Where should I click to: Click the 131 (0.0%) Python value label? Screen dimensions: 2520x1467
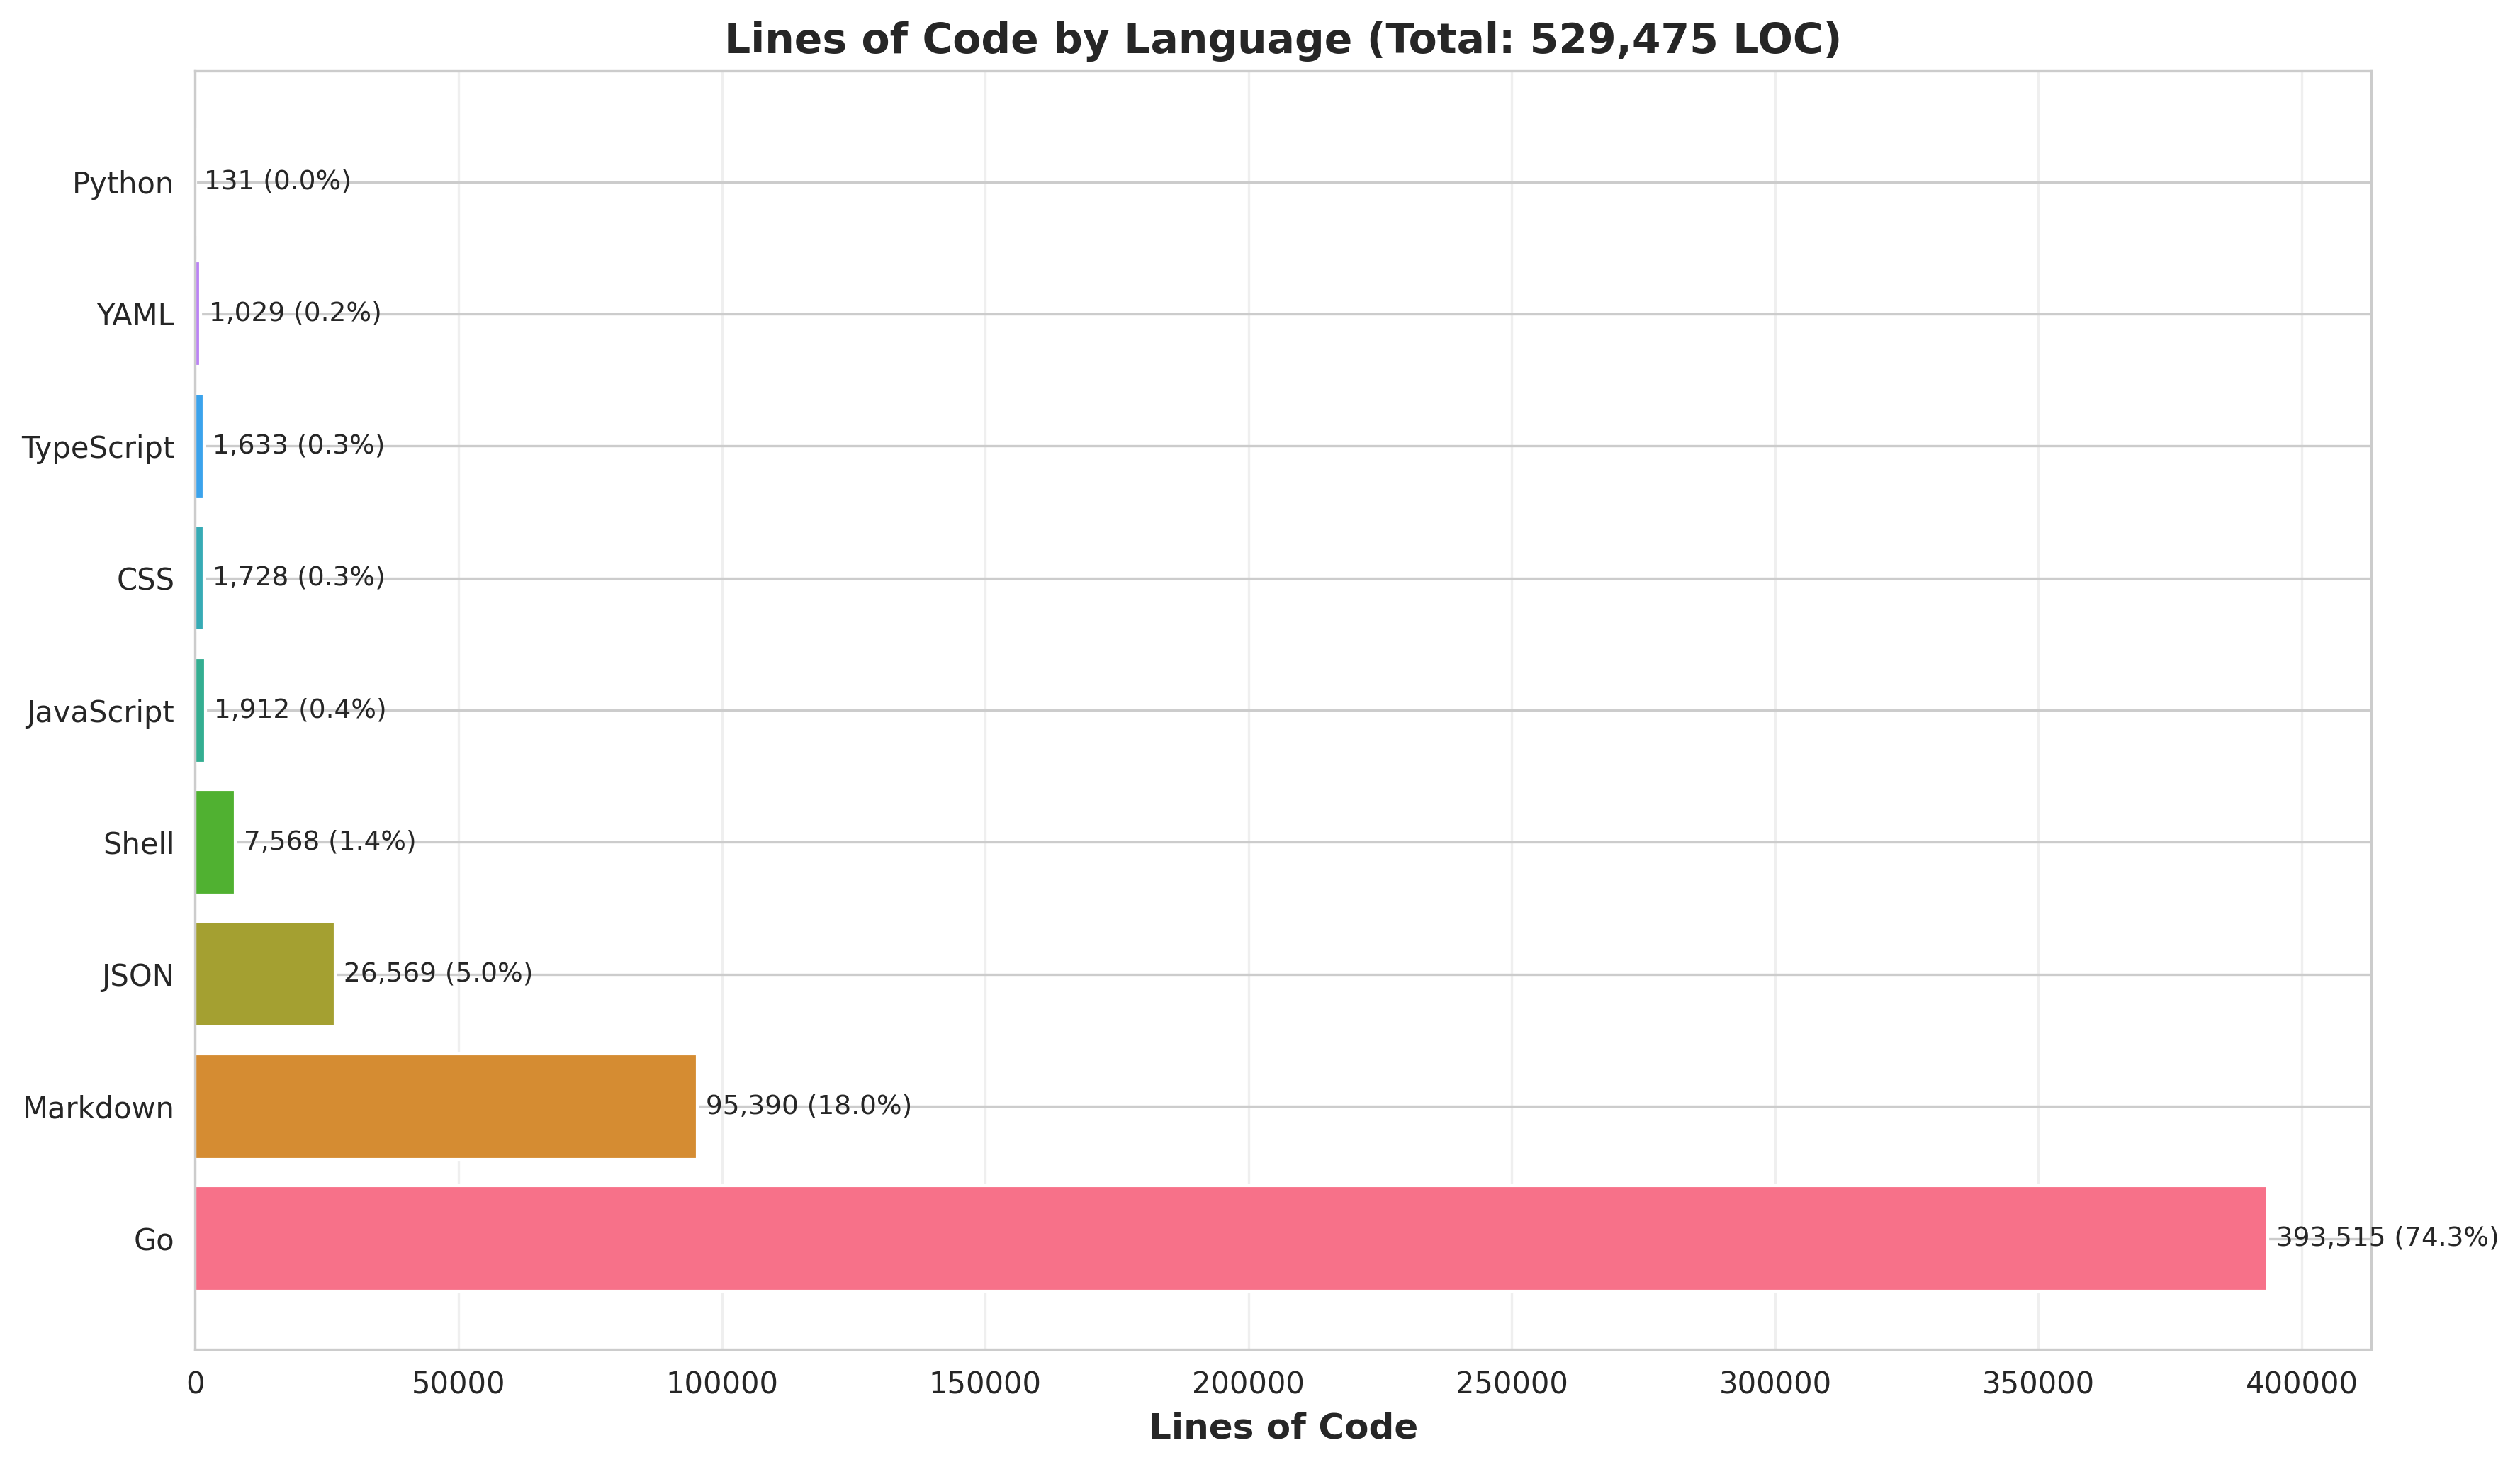pyautogui.click(x=277, y=181)
